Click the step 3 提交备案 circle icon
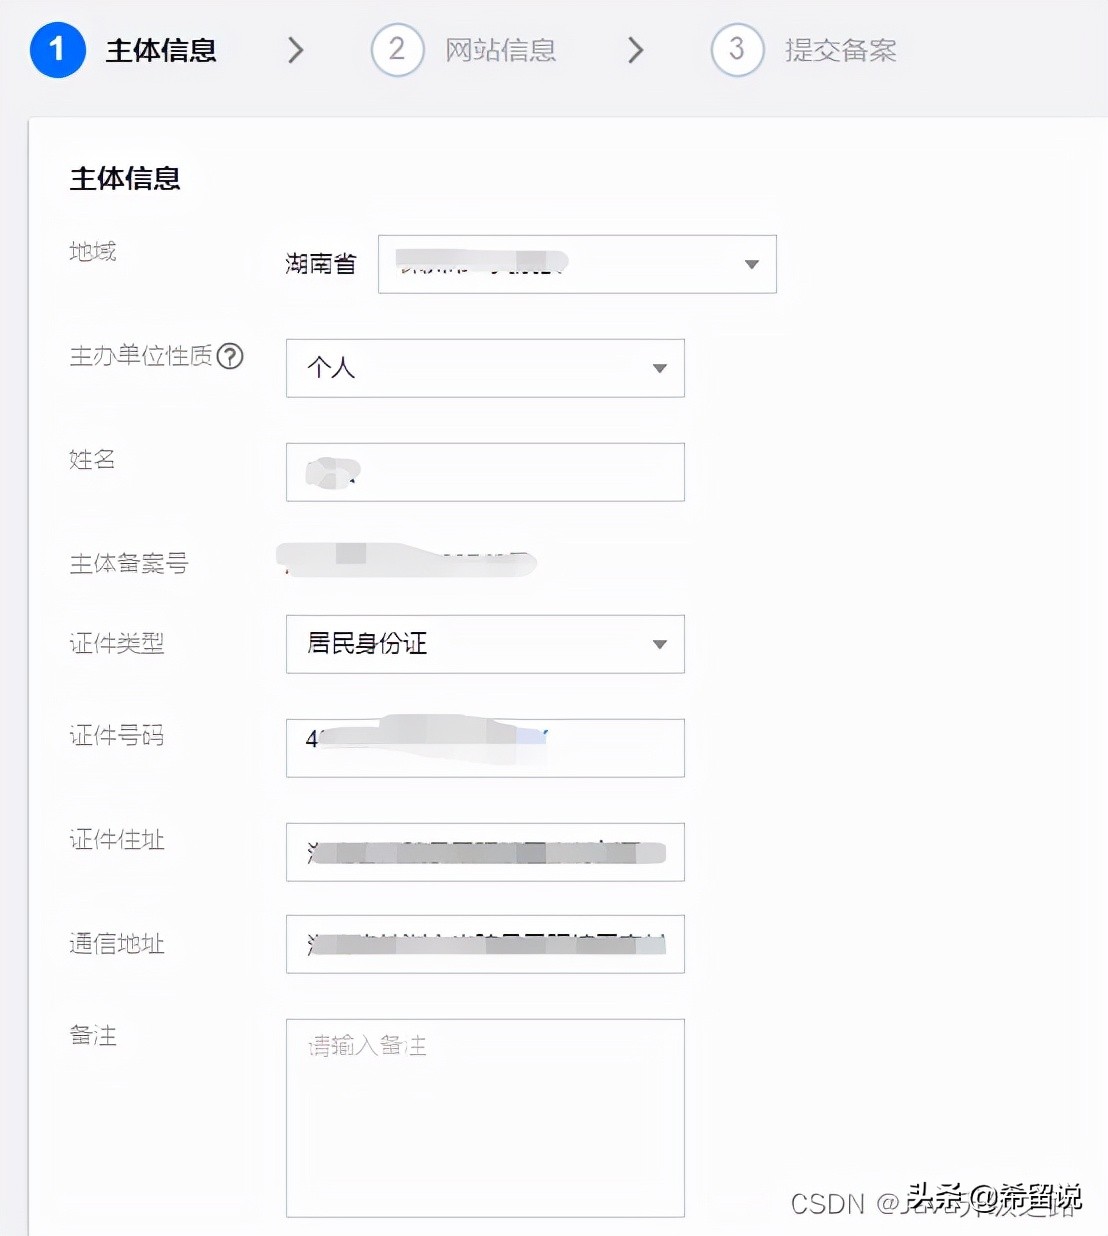Viewport: 1108px width, 1236px height. (737, 50)
